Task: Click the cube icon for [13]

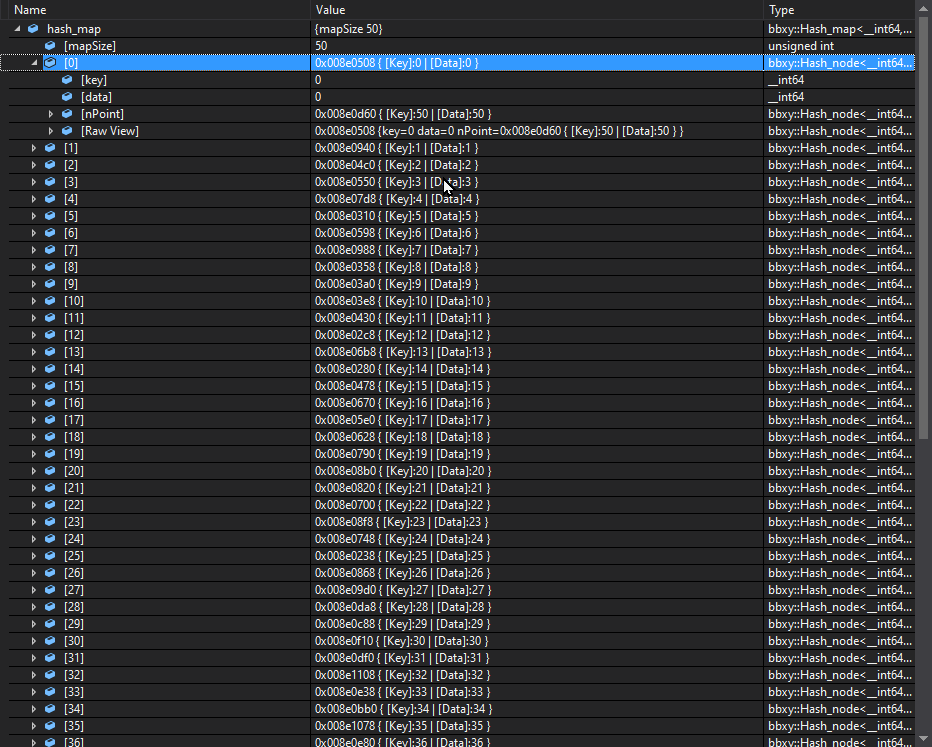Action: tap(51, 352)
